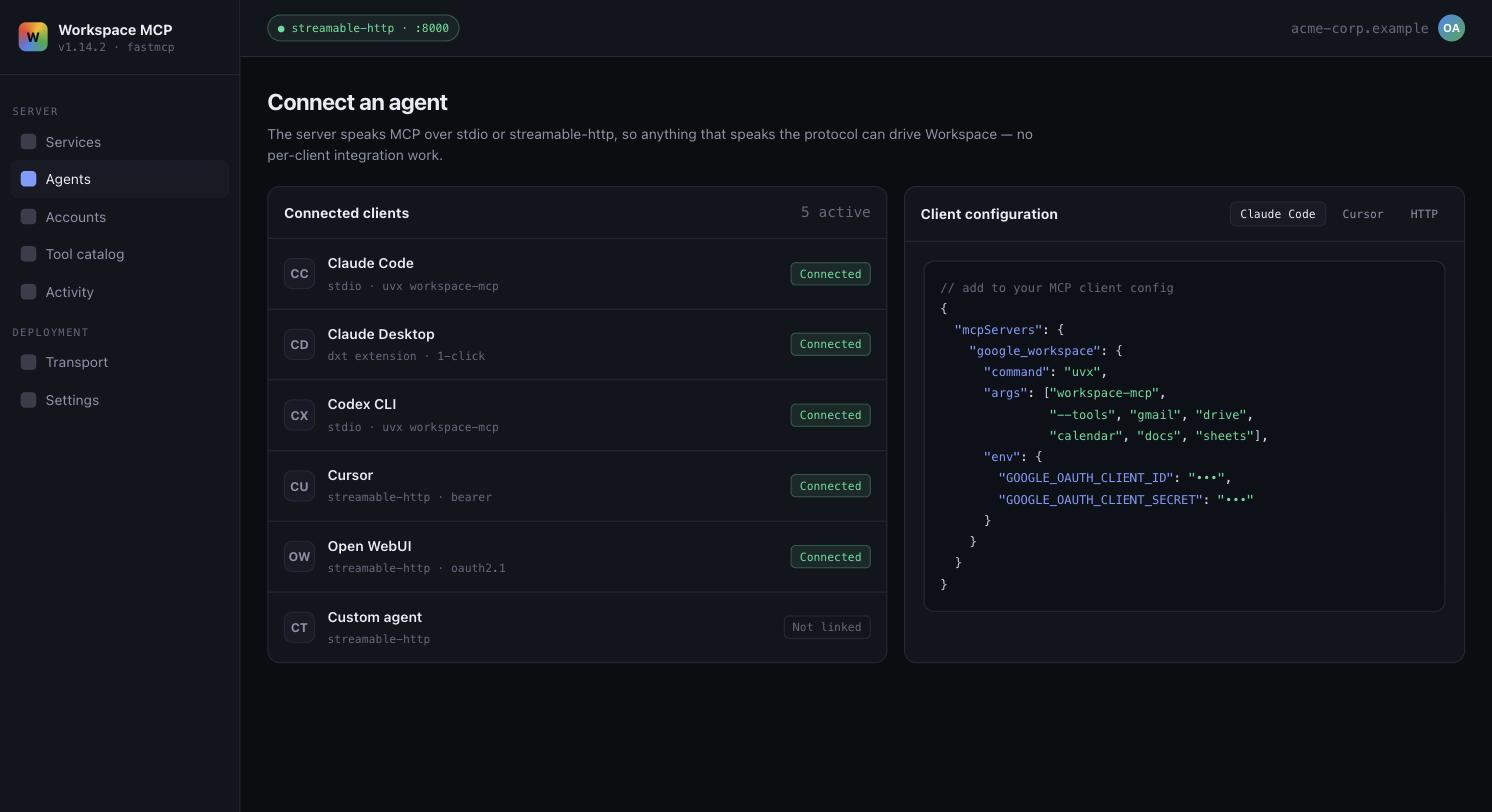Click GOOGLE_OAUTH_CLIENT_SECRET in the config
1492x812 pixels.
1100,499
